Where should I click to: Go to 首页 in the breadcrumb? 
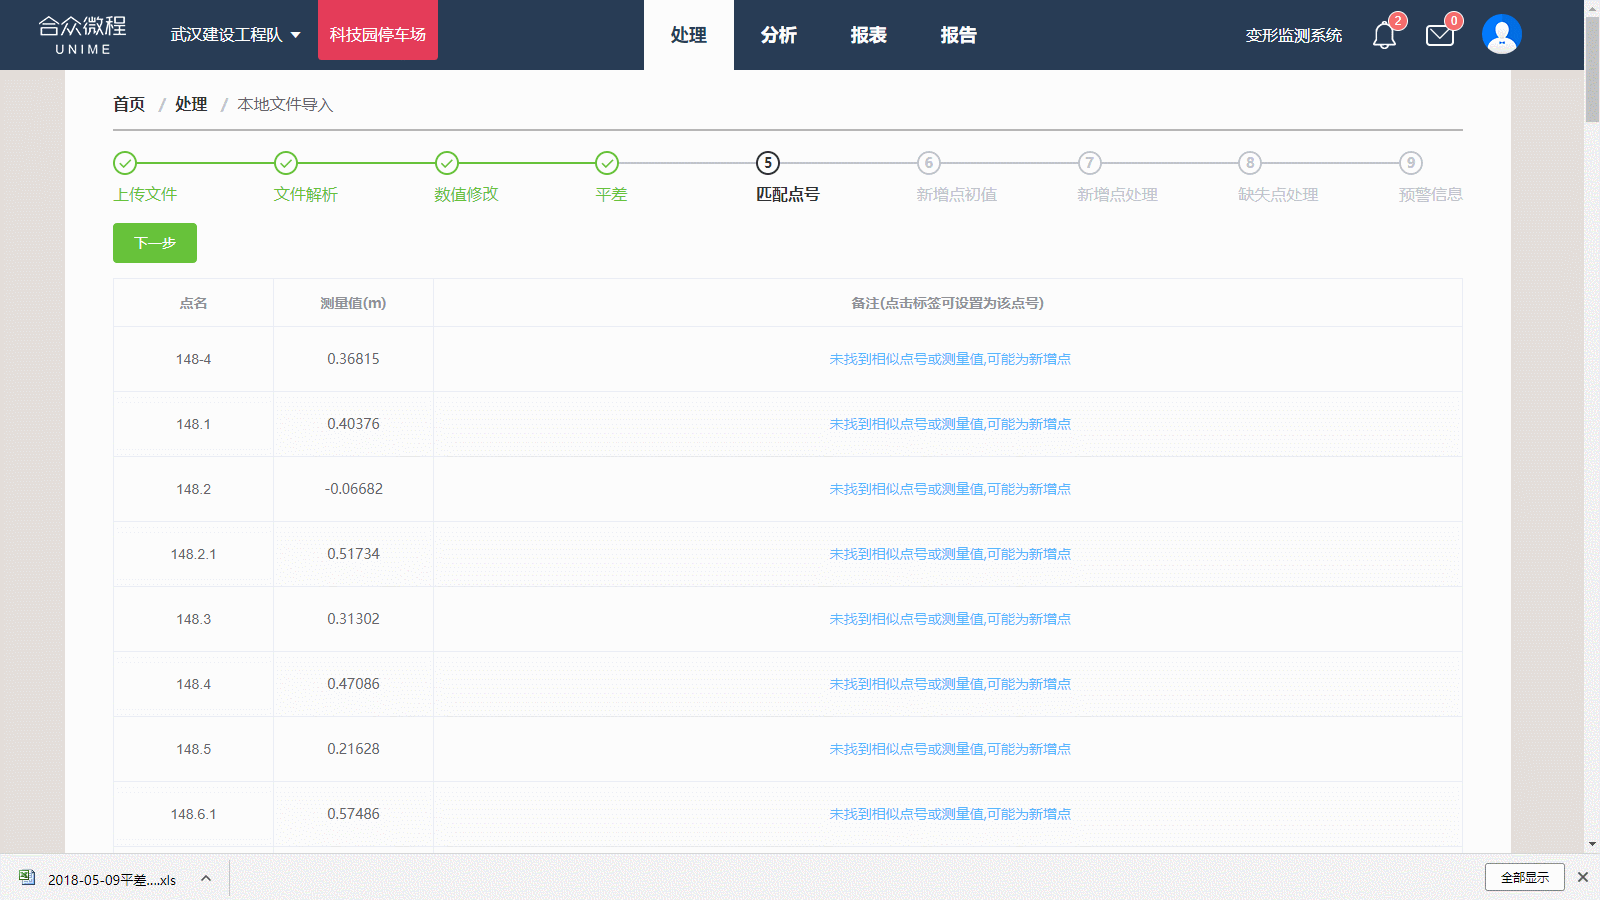click(x=129, y=104)
